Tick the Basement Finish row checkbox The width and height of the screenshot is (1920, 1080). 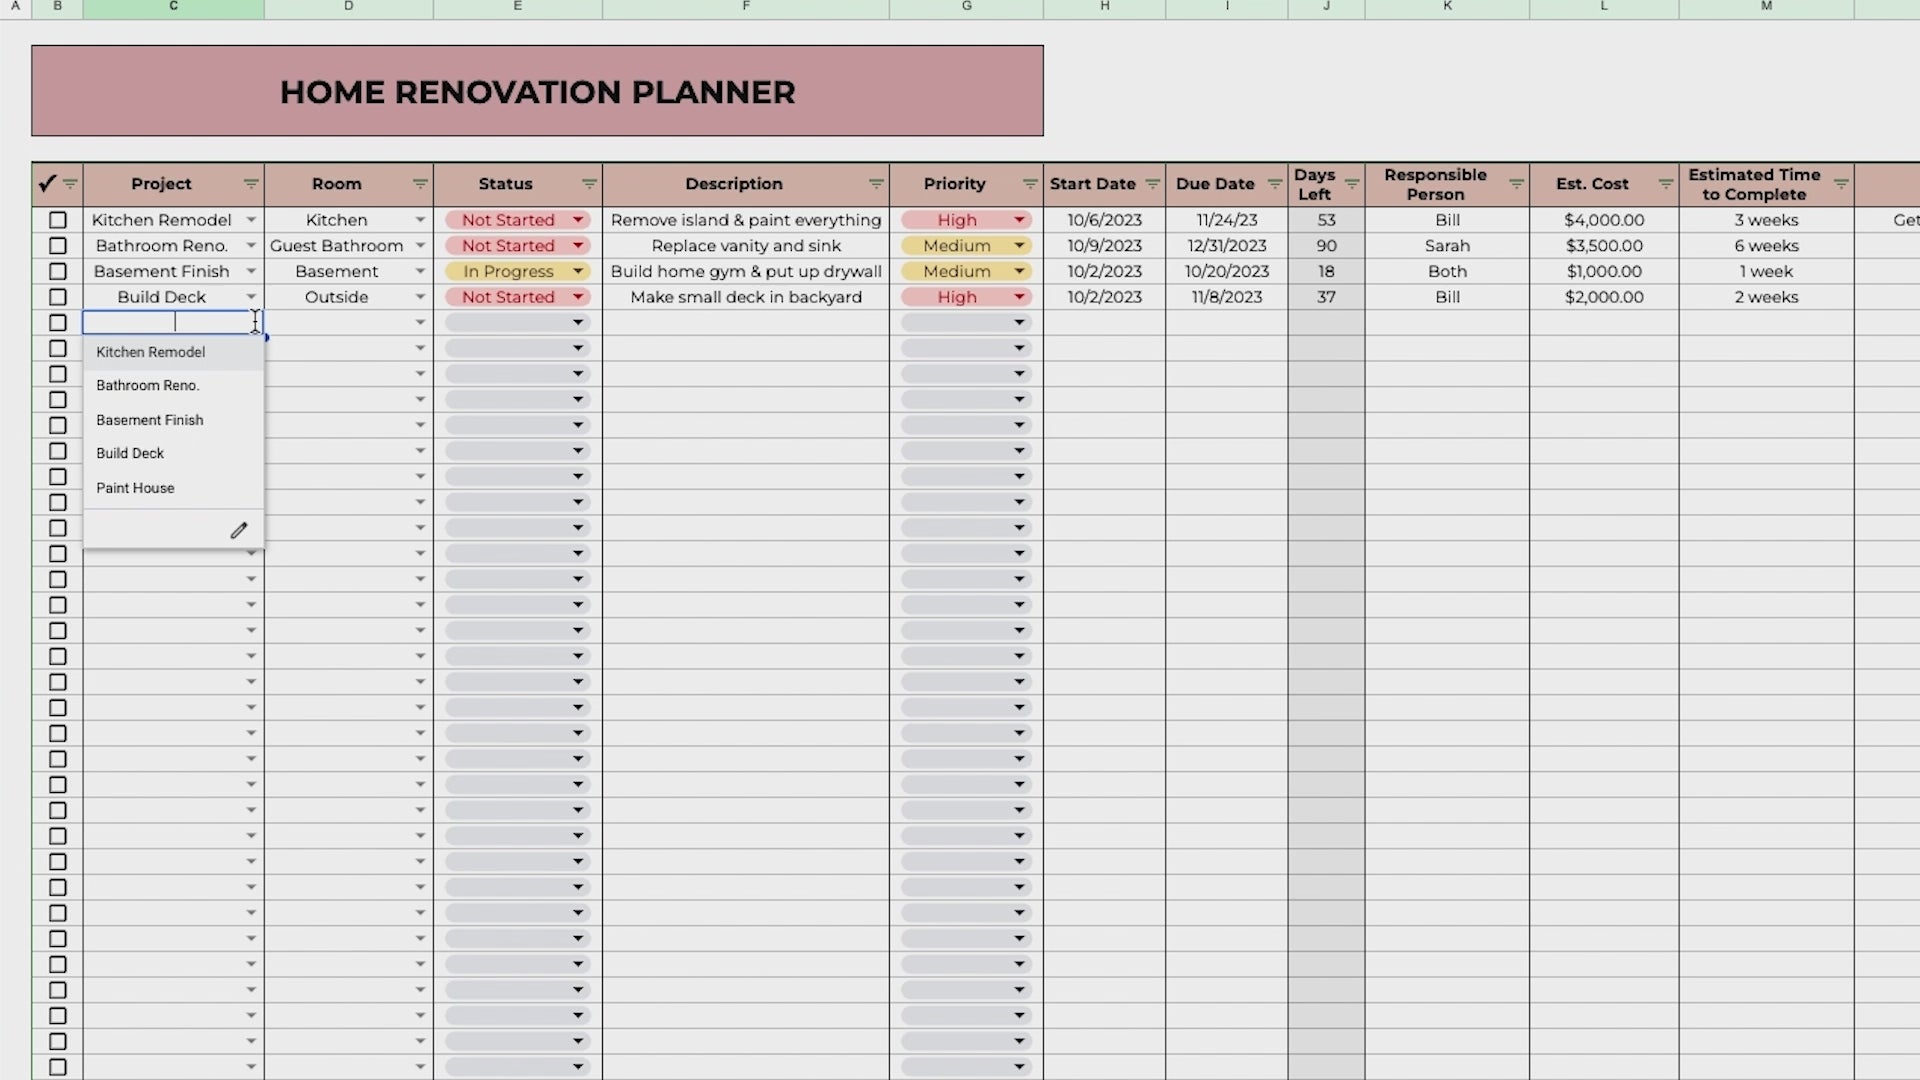(58, 272)
